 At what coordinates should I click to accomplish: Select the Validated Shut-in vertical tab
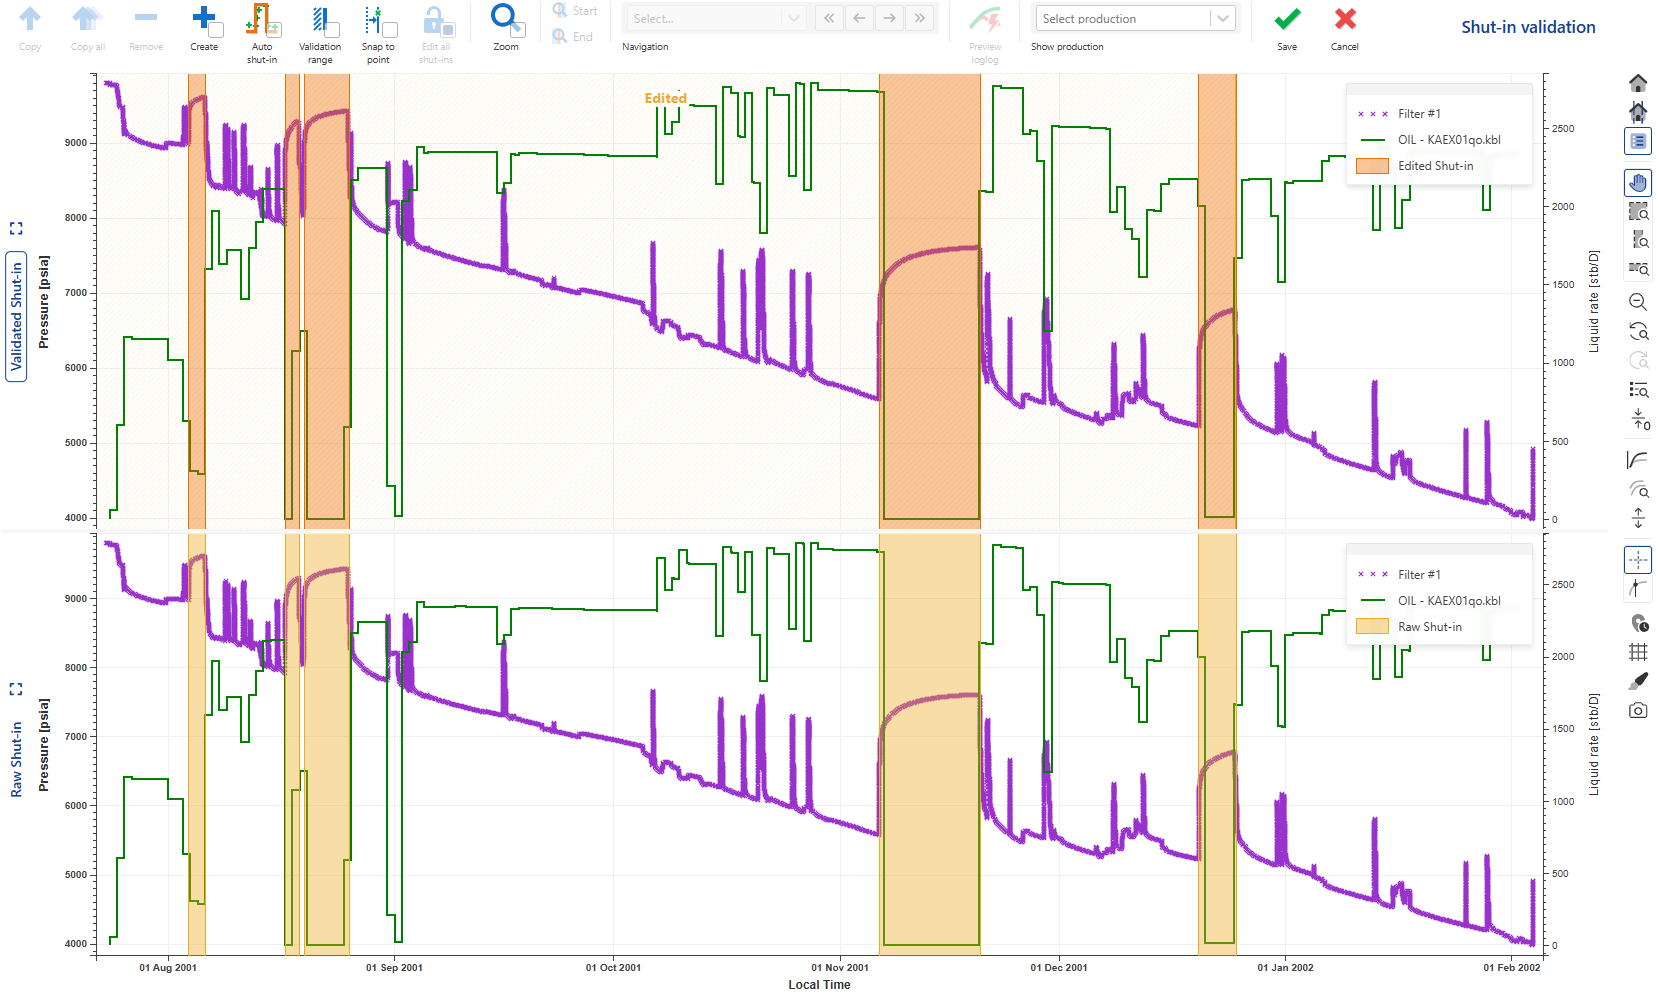(16, 316)
